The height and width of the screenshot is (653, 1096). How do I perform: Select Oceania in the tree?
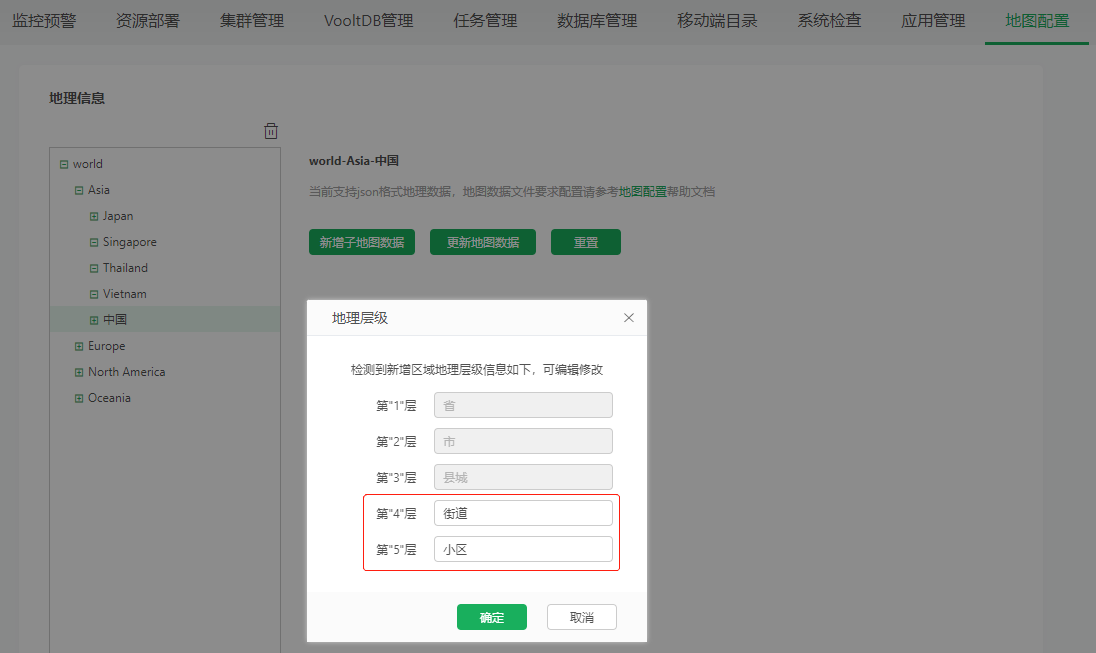coord(109,398)
